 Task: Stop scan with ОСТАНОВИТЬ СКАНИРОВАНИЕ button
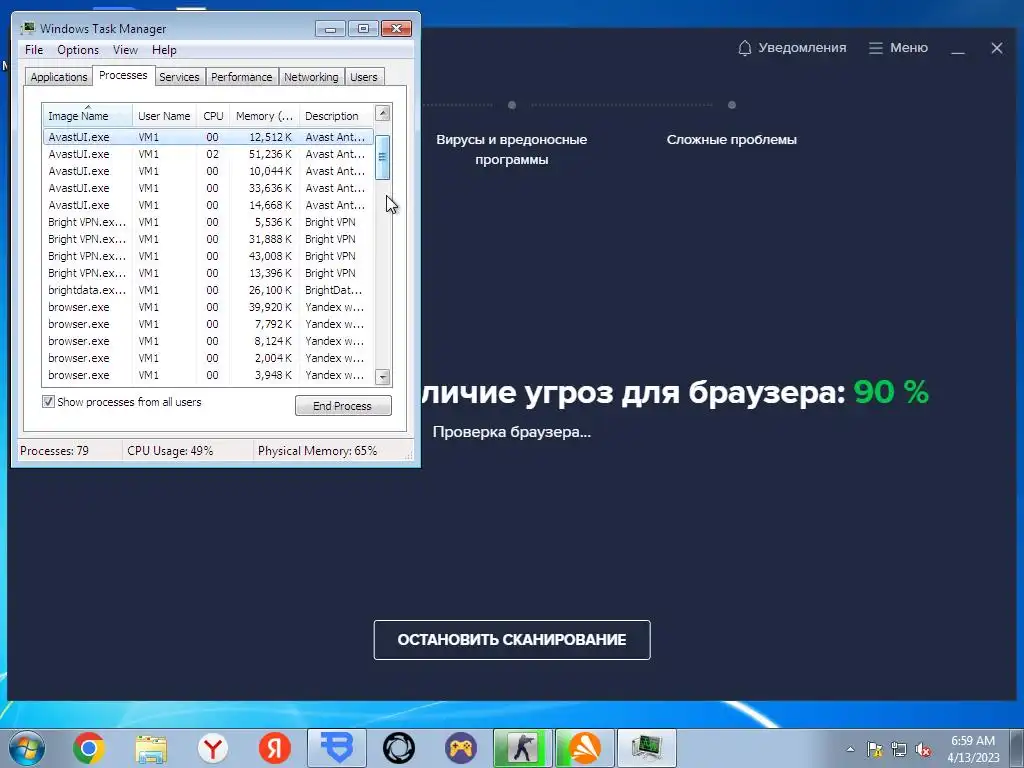point(512,640)
